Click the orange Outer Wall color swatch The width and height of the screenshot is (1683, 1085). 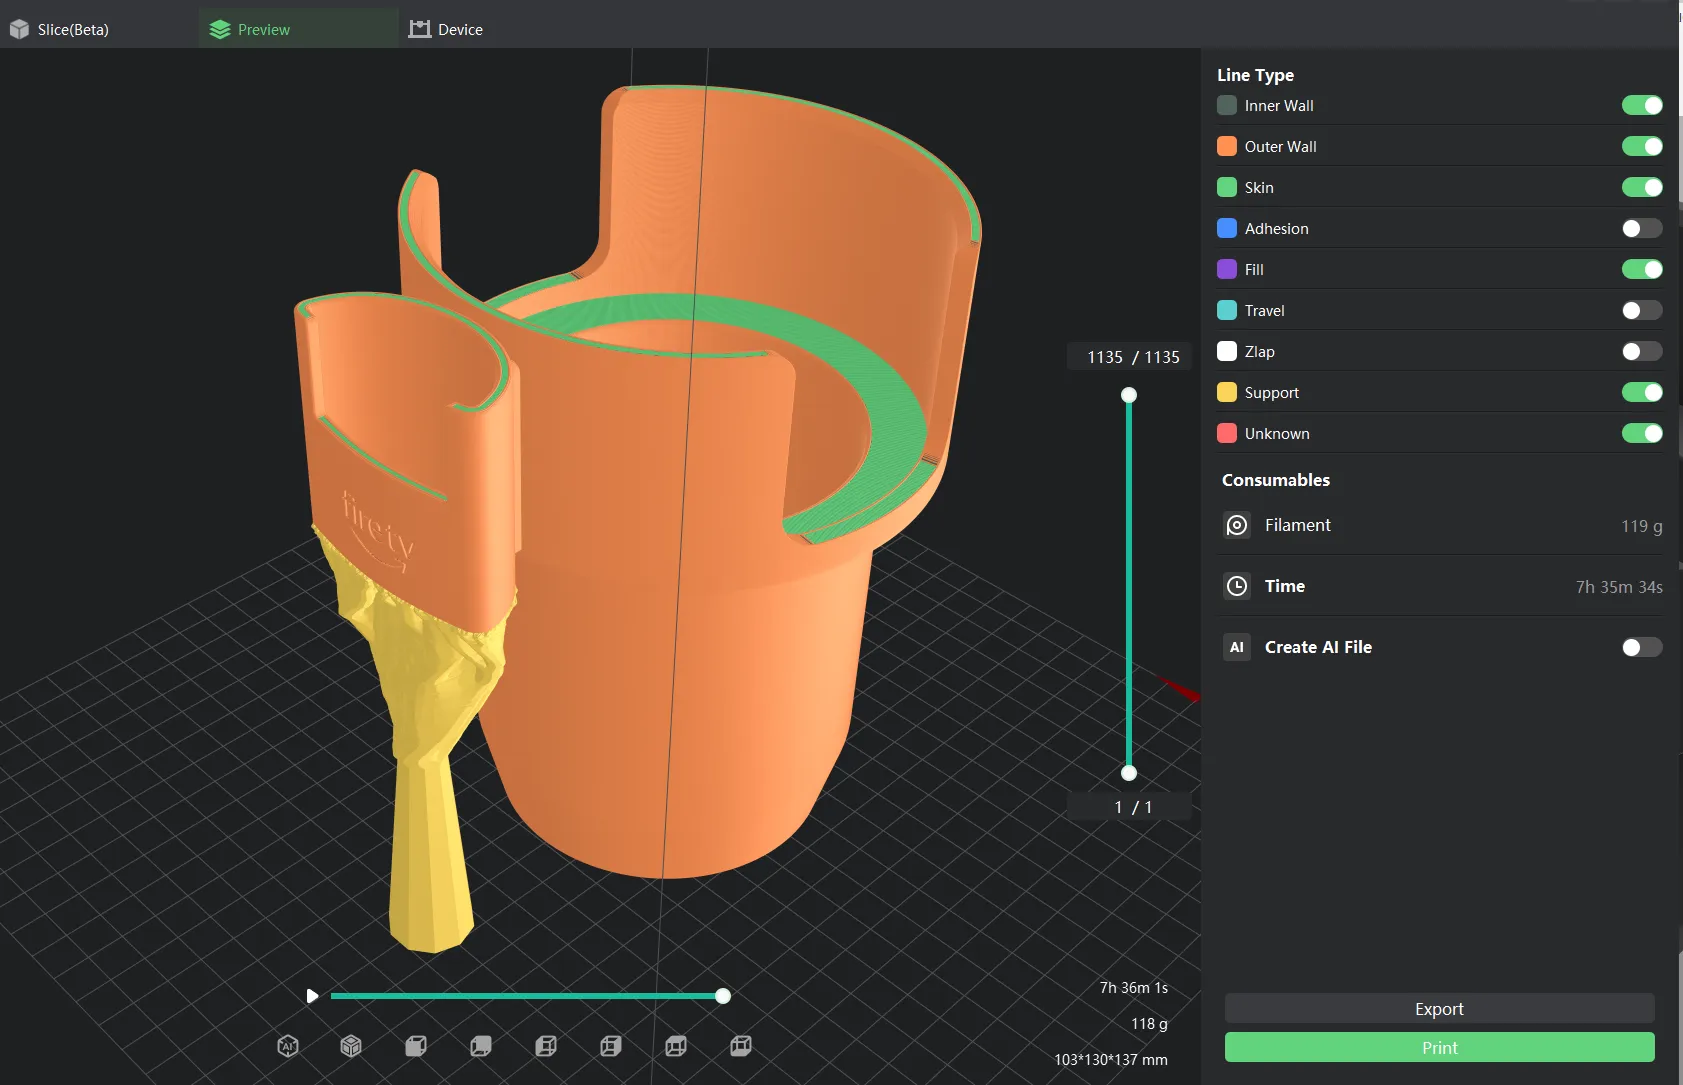pyautogui.click(x=1227, y=147)
